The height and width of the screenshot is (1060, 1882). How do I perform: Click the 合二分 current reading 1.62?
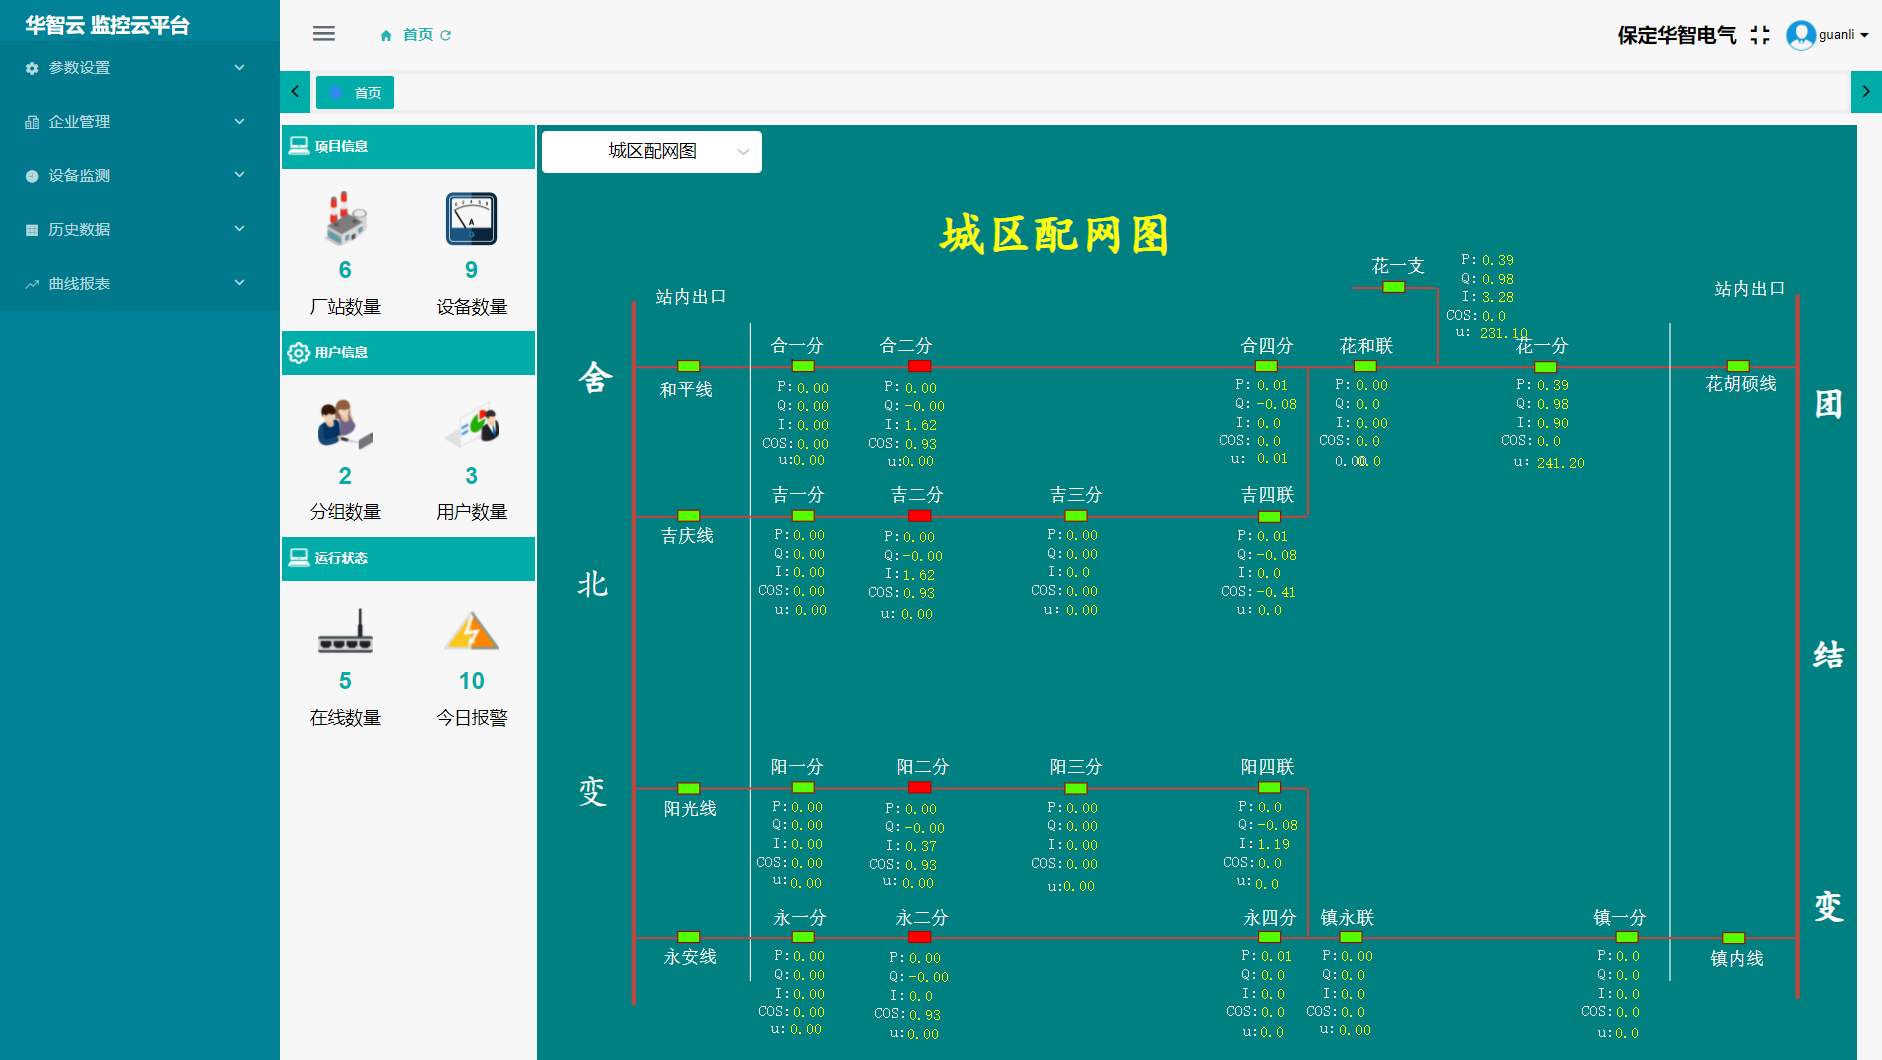(x=921, y=425)
